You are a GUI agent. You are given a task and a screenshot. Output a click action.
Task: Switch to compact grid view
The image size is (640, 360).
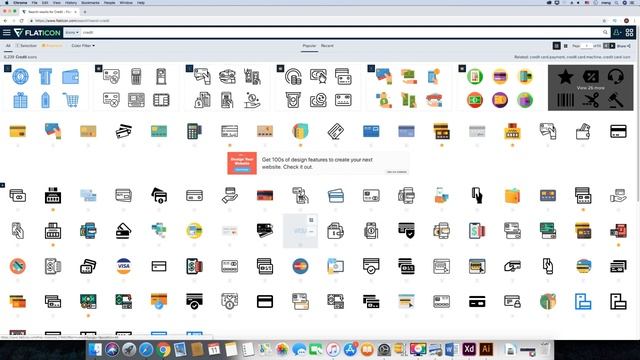click(566, 46)
